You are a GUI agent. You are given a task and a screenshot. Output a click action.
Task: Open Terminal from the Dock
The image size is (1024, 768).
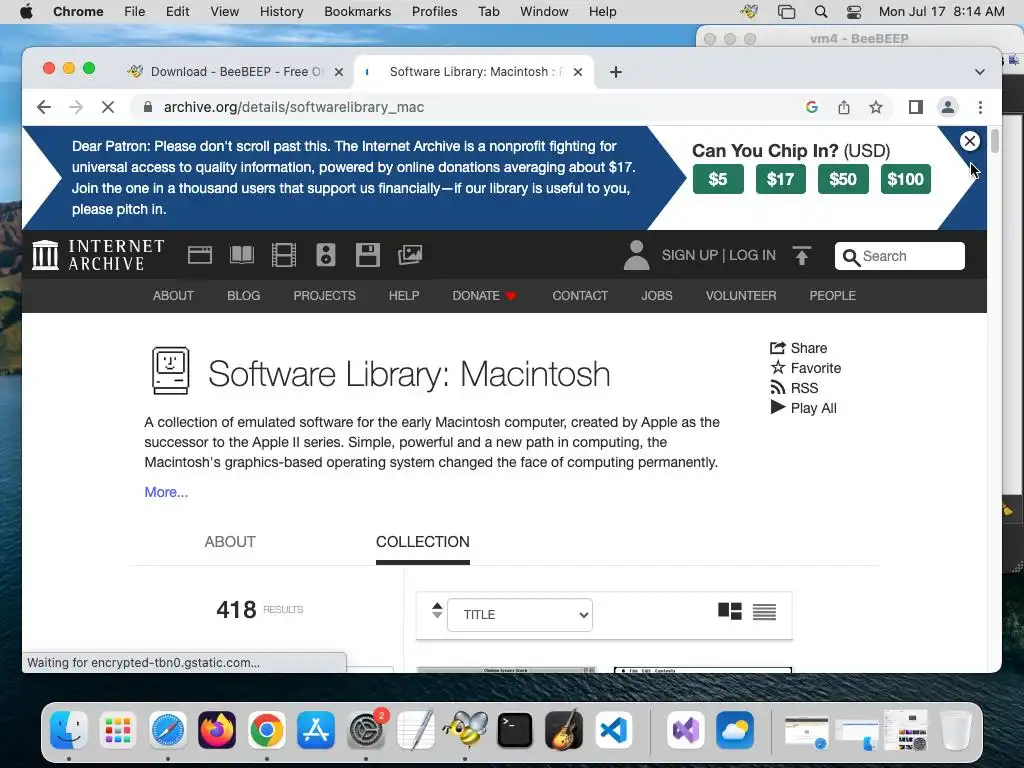click(515, 730)
